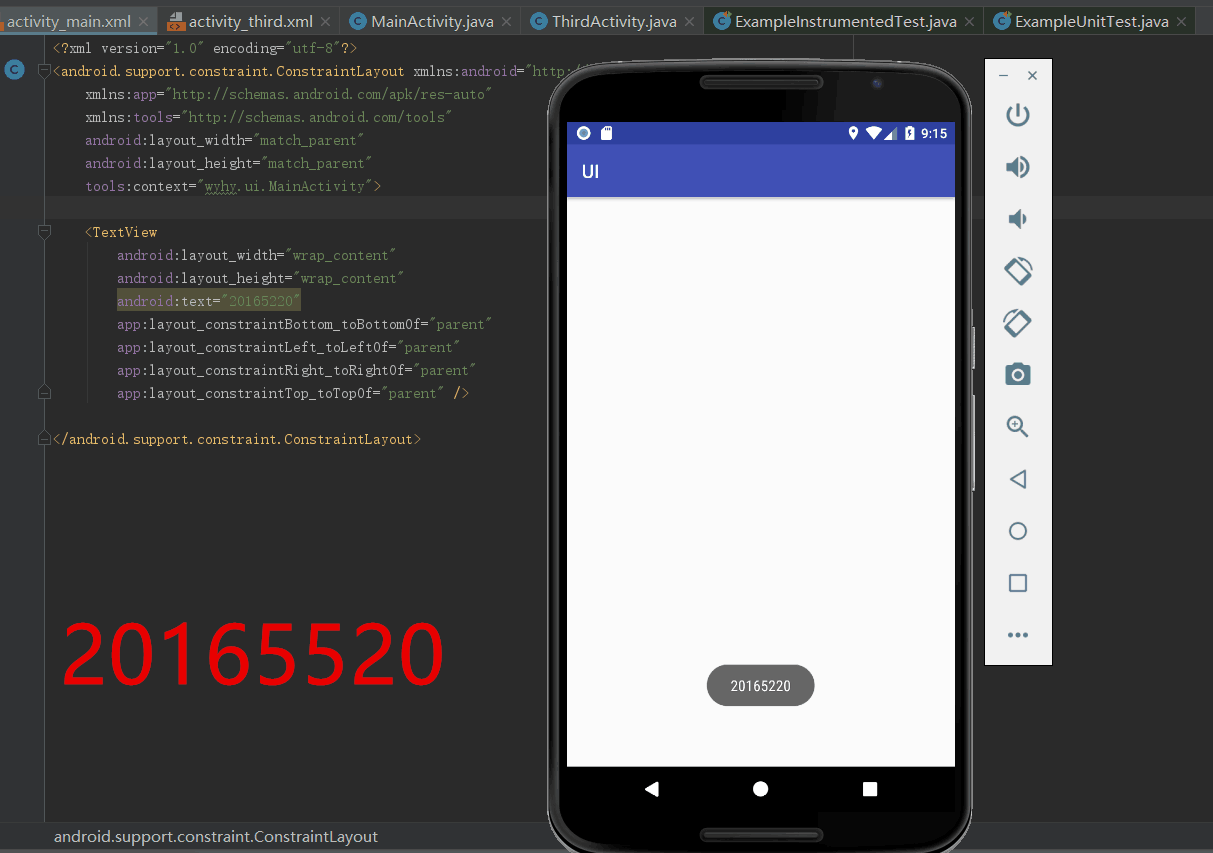Click the 20165220 toast on phone

[760, 686]
